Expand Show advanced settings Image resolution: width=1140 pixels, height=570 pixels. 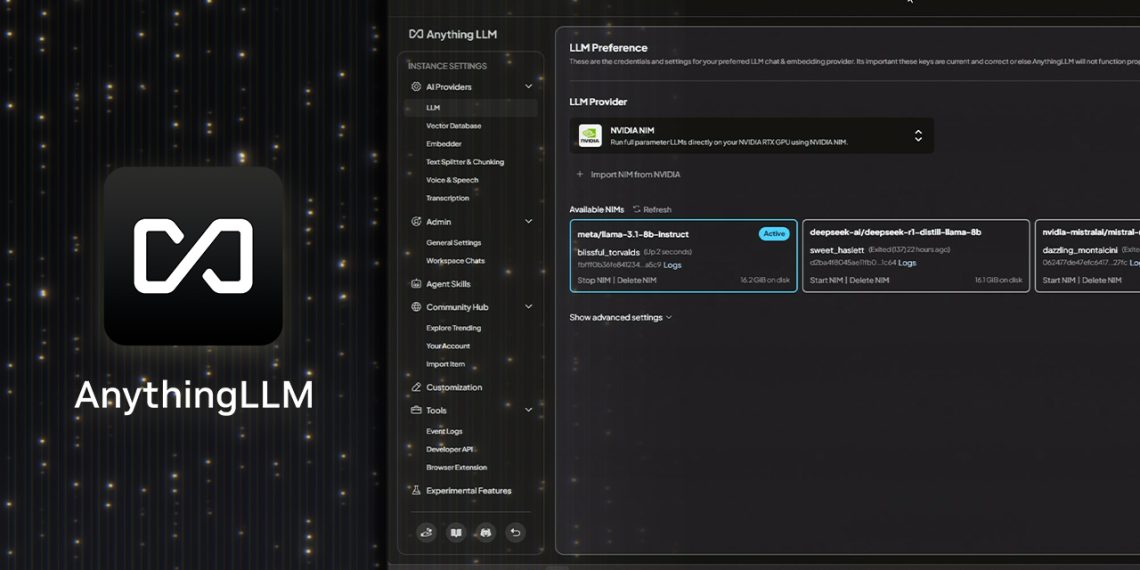click(620, 318)
